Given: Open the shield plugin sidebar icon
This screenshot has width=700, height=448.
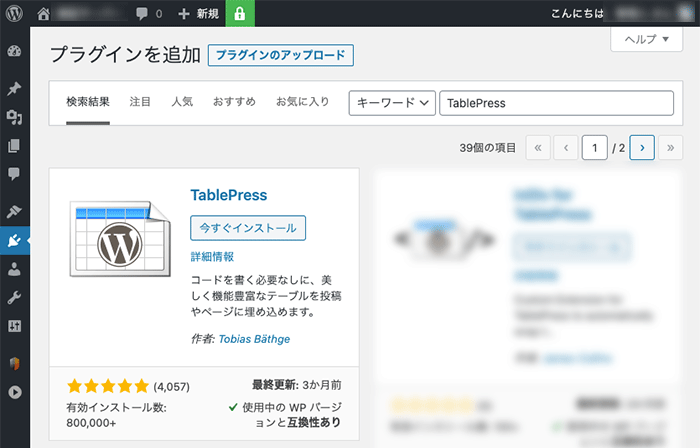Looking at the screenshot, I should pyautogui.click(x=14, y=363).
